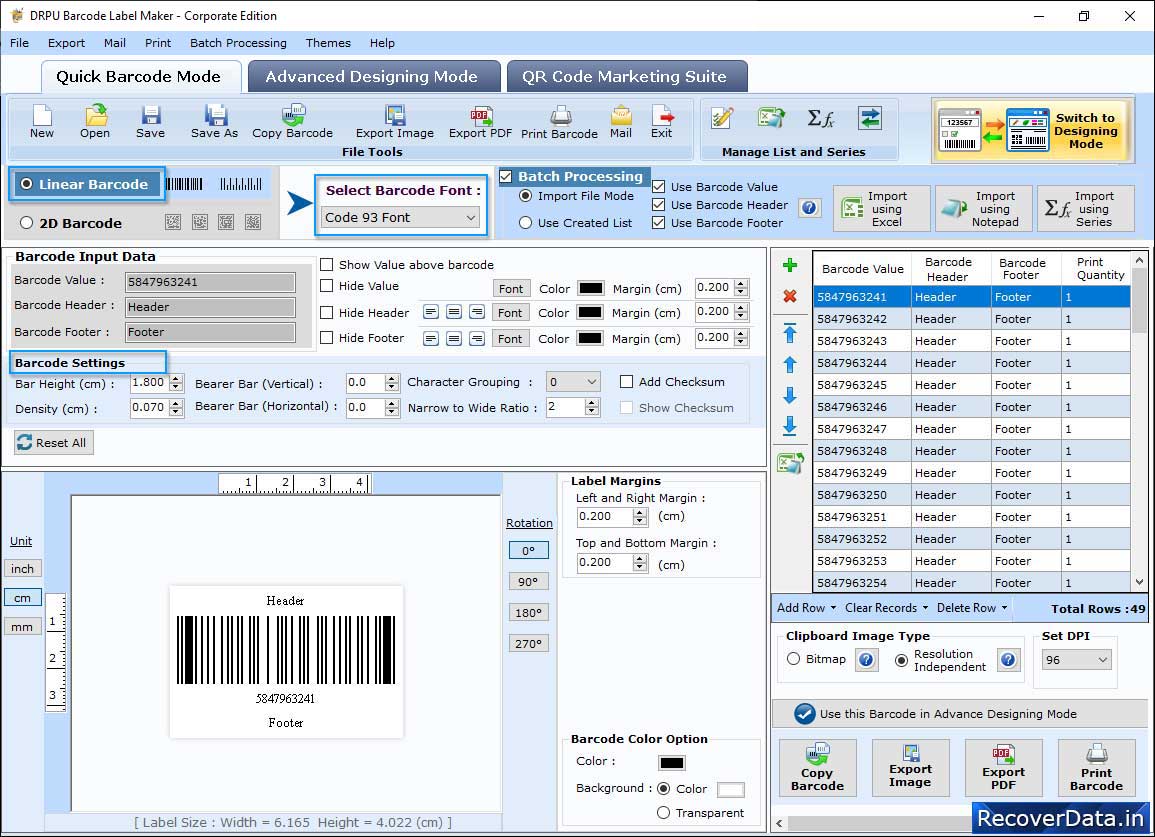Align footer text to center
Screen dimensions: 1155x837
454,339
